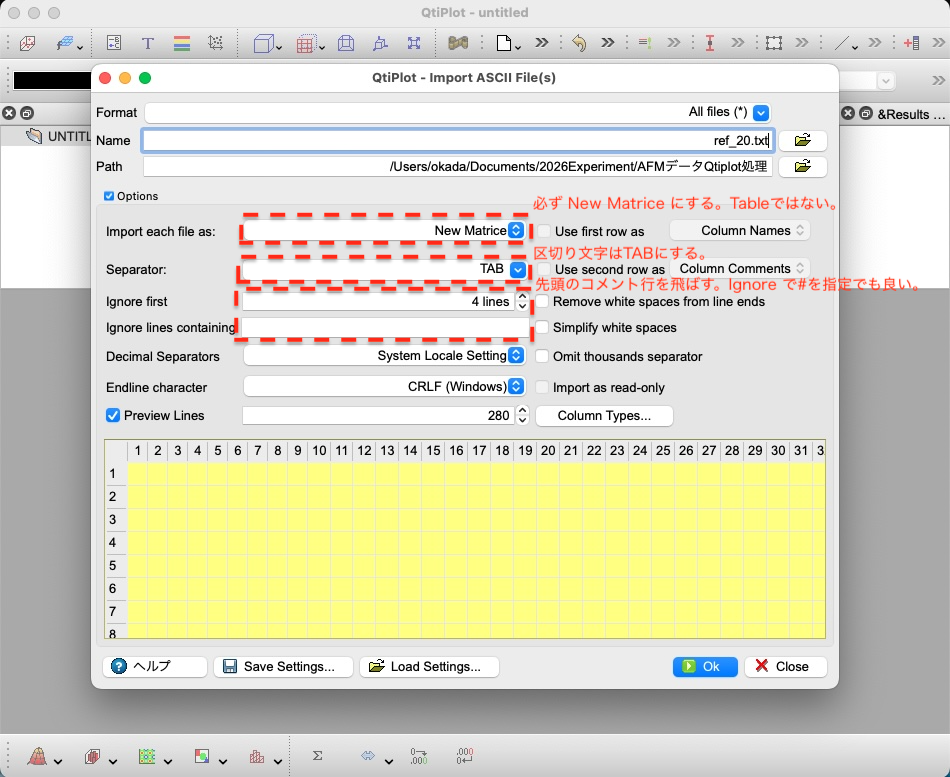This screenshot has height=777, width=950.
Task: Open the 'Column Comments' dropdown
Action: pyautogui.click(x=740, y=268)
